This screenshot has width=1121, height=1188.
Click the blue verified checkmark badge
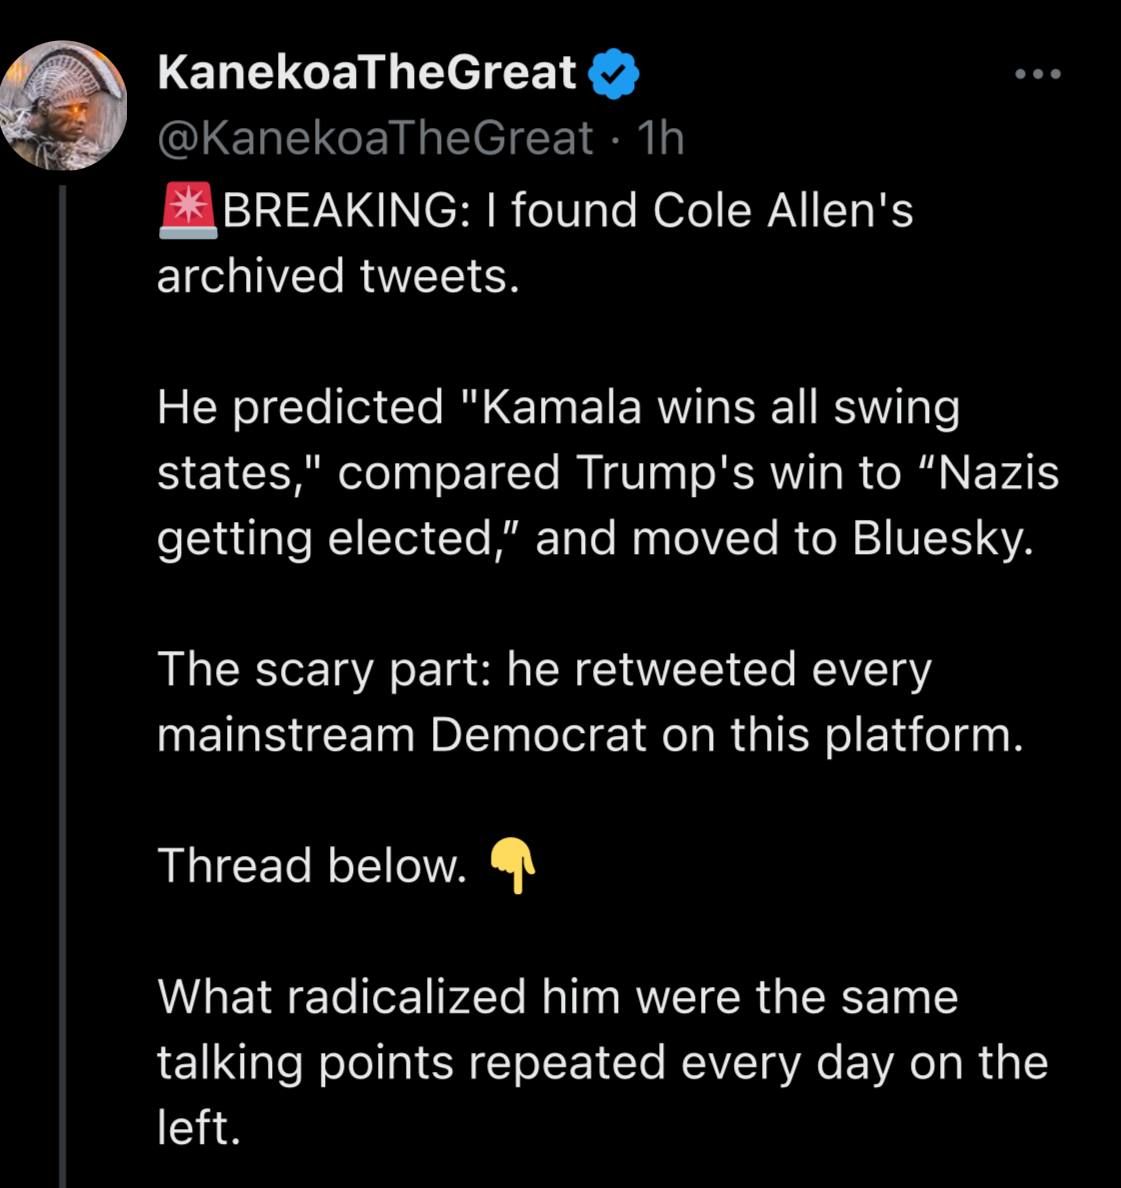pyautogui.click(x=613, y=74)
